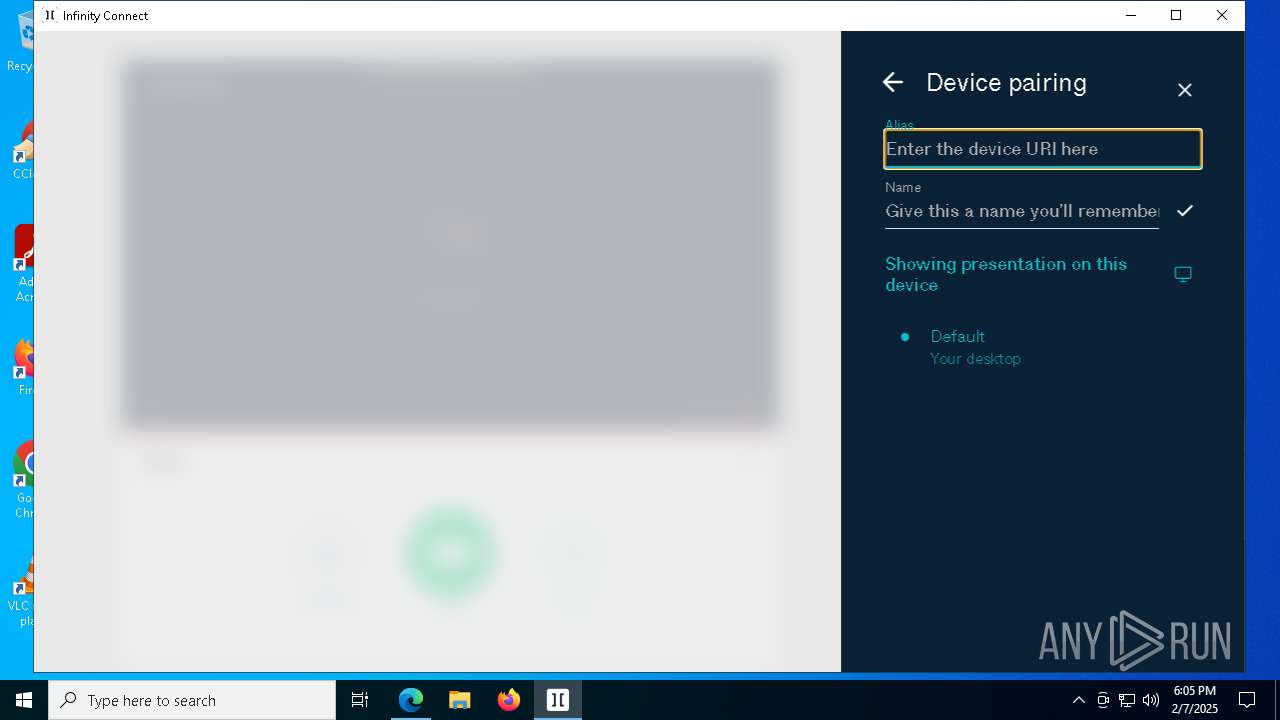Image resolution: width=1280 pixels, height=720 pixels.
Task: Close the Device pairing panel
Action: (x=1185, y=90)
